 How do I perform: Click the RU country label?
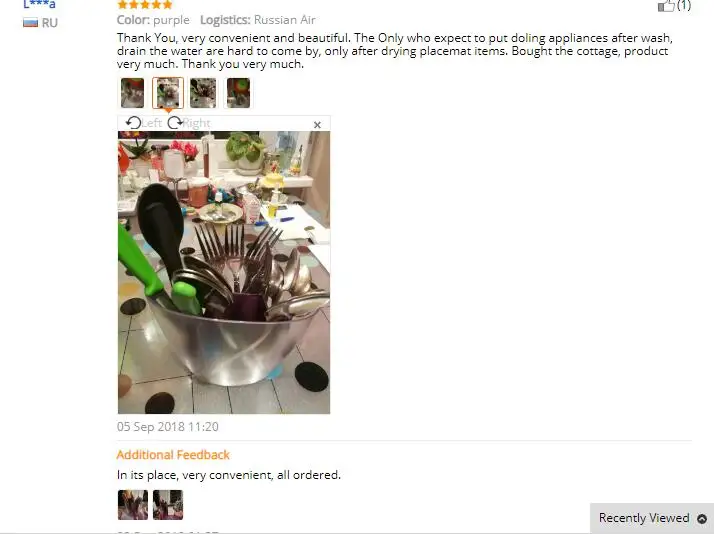(x=50, y=23)
